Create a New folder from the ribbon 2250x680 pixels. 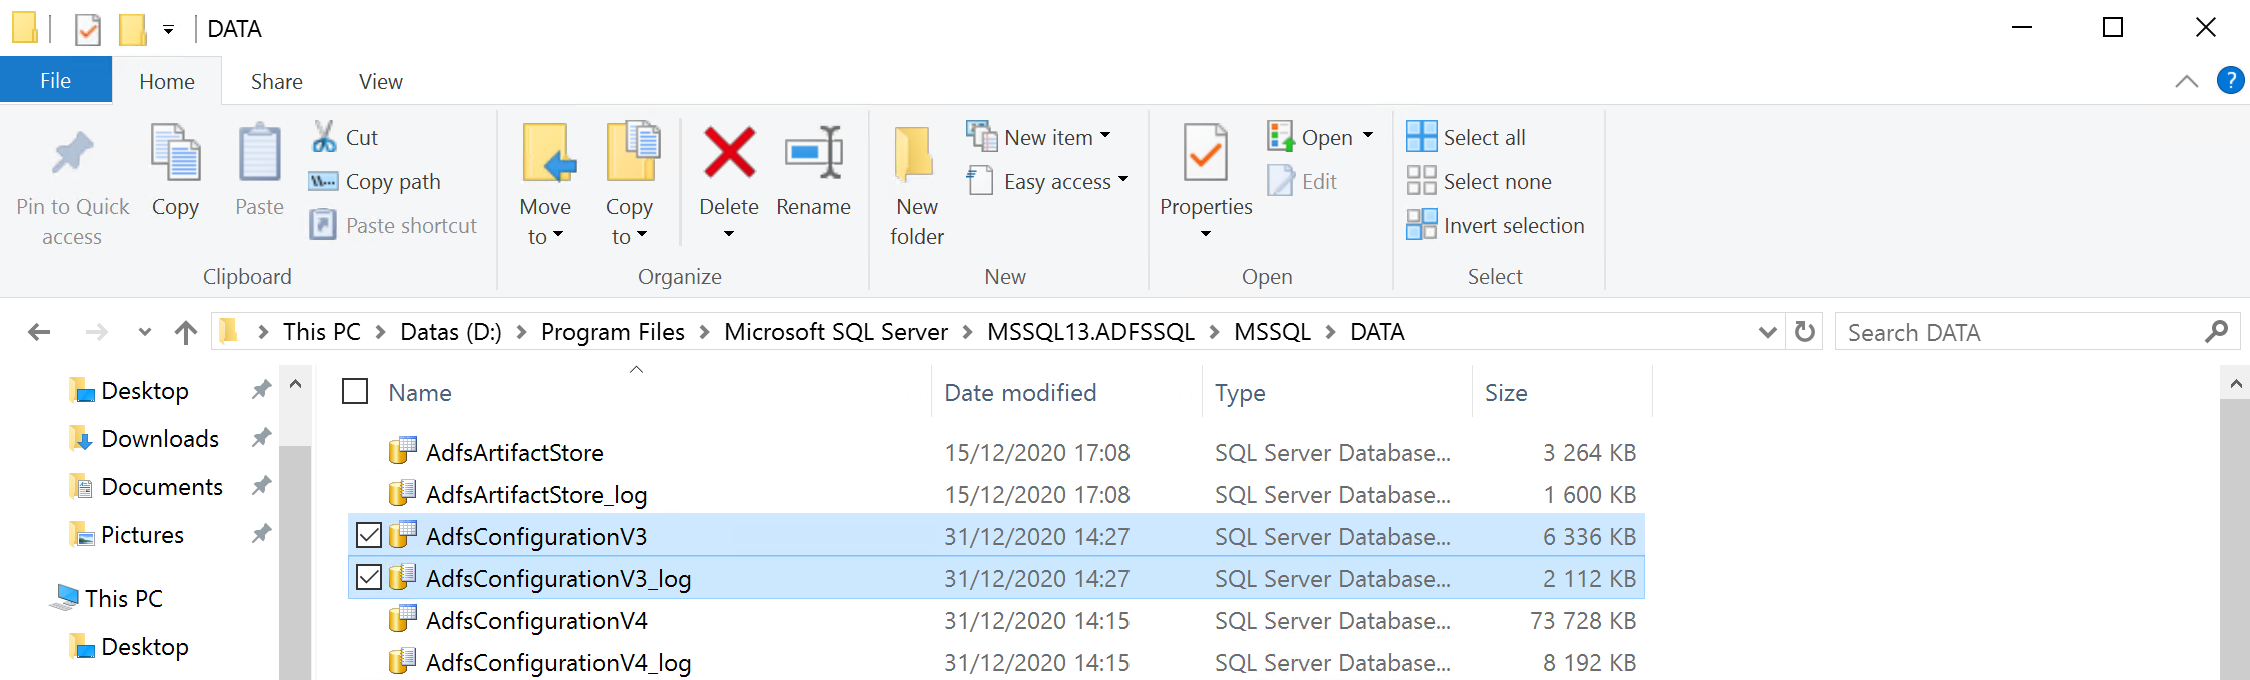click(x=916, y=180)
